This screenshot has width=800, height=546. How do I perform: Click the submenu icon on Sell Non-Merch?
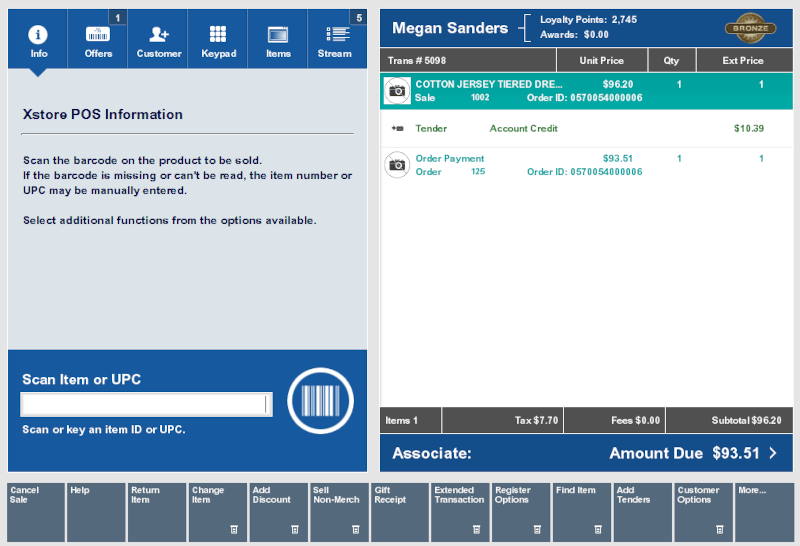(x=356, y=530)
